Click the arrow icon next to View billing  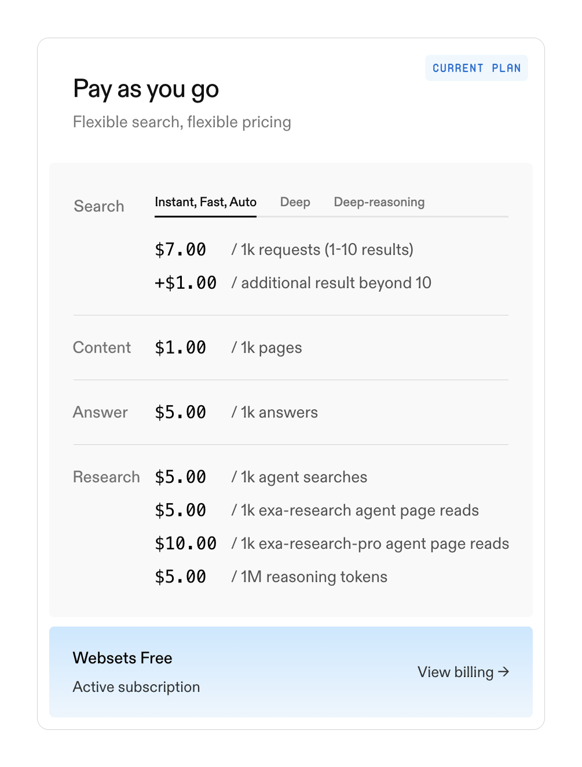[503, 672]
